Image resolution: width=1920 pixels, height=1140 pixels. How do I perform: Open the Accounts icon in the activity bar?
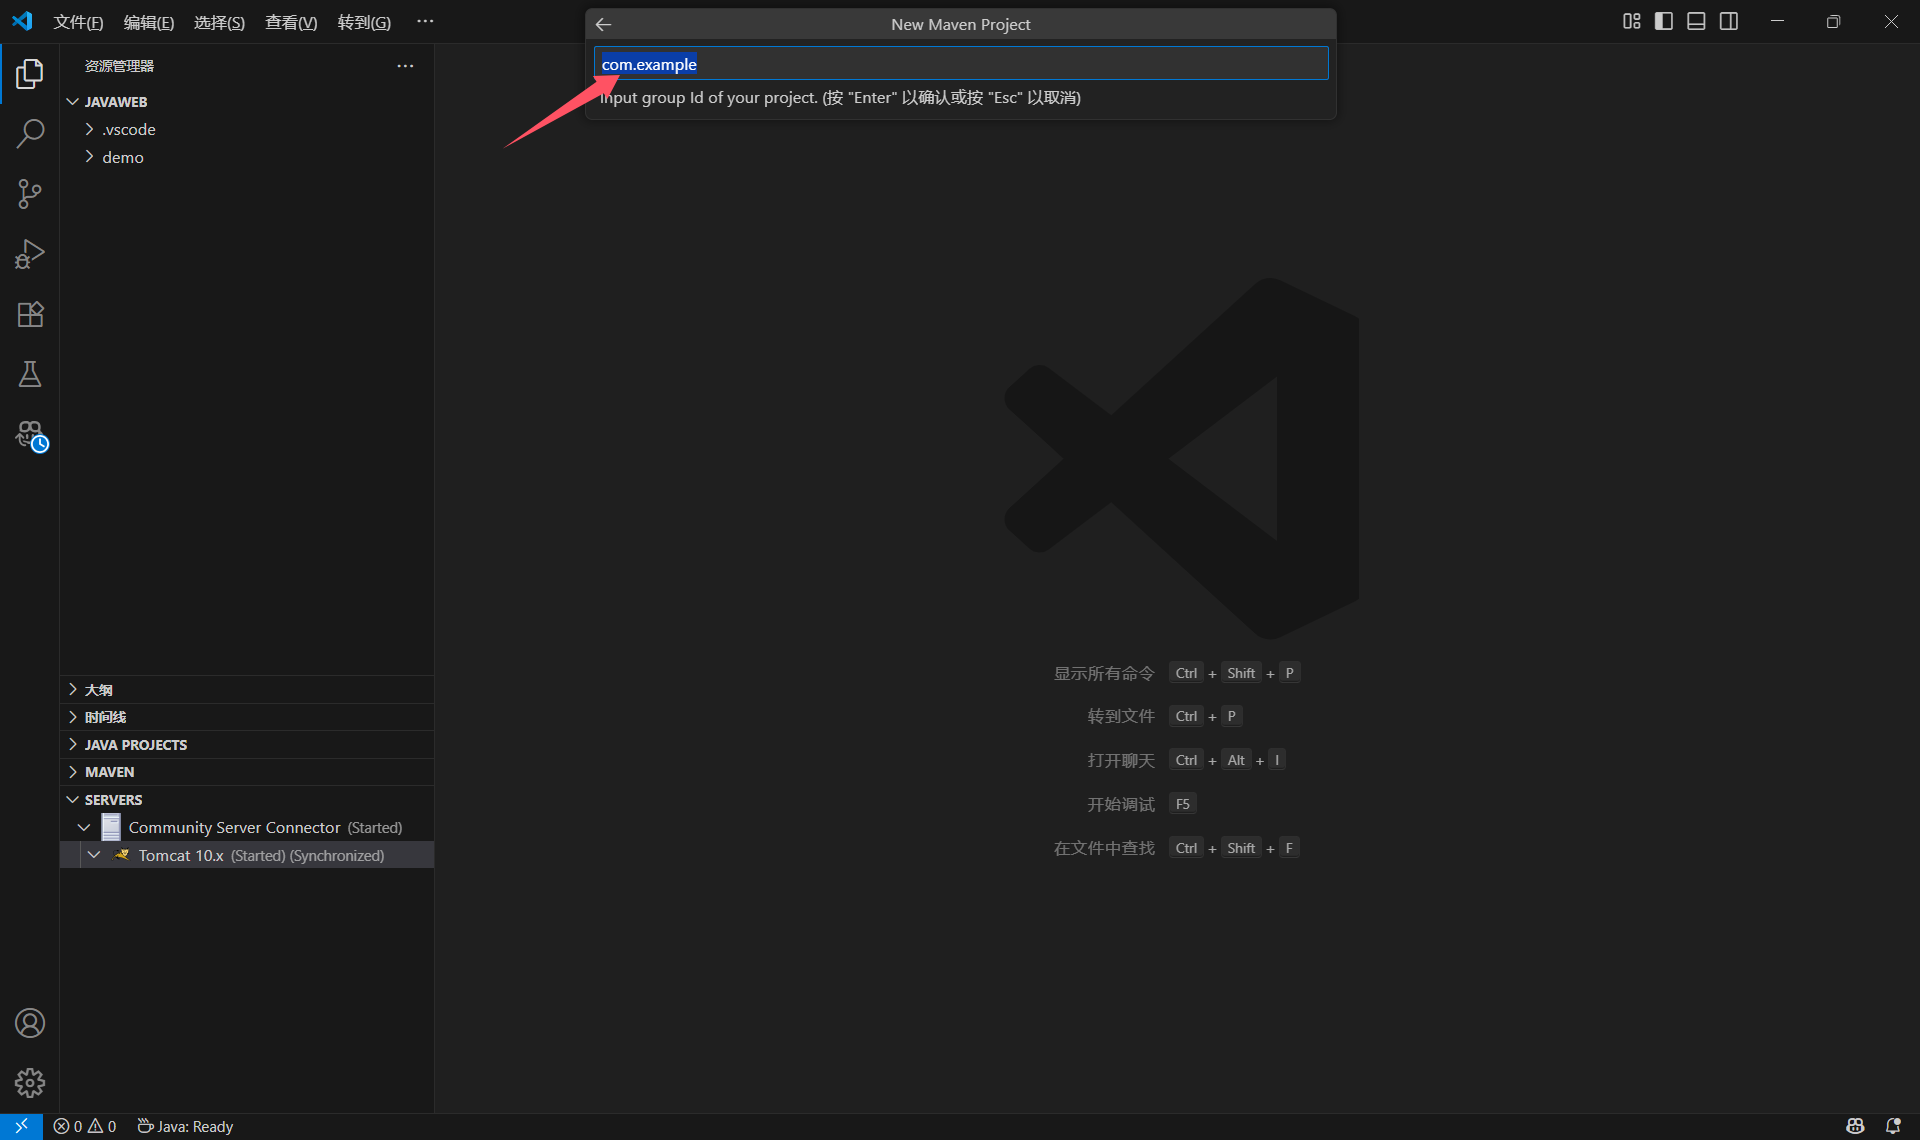click(30, 1023)
